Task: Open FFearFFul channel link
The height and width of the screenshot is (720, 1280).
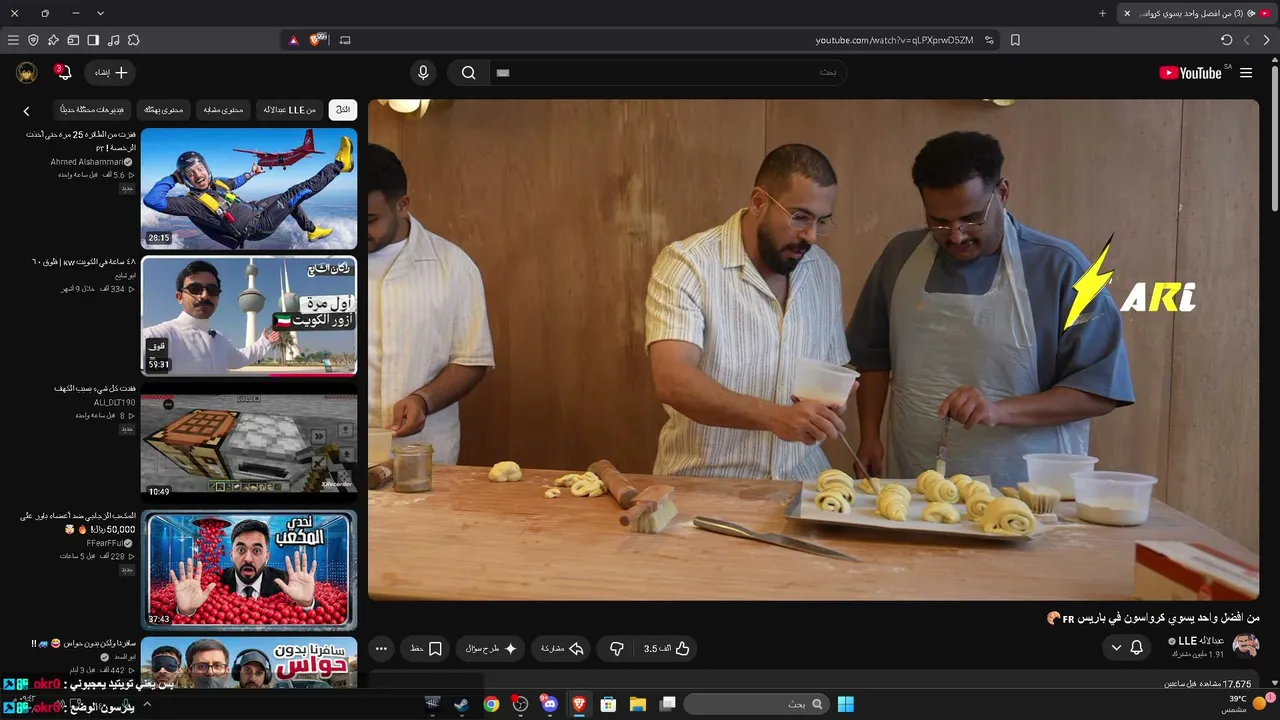Action: click(x=110, y=543)
